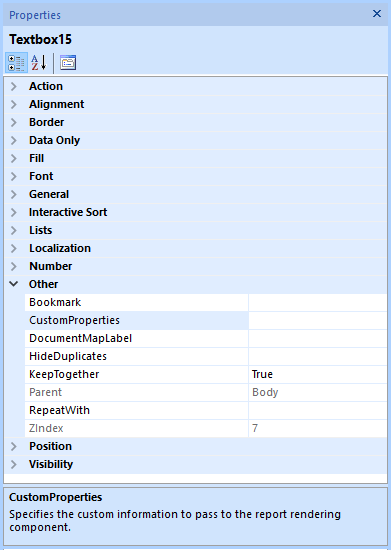Switch to Categorized view icon
This screenshot has width=391, height=550.
pyautogui.click(x=16, y=63)
